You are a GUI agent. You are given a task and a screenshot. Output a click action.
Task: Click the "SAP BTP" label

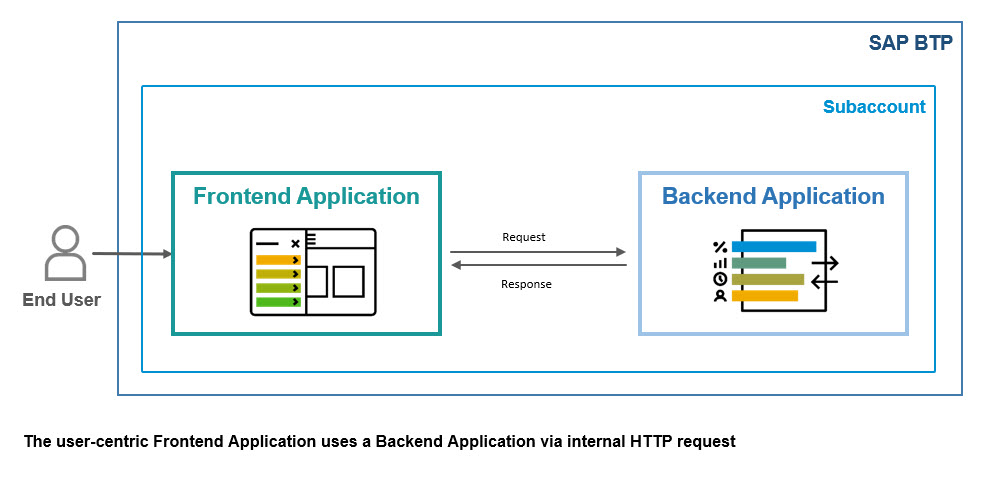(x=910, y=43)
